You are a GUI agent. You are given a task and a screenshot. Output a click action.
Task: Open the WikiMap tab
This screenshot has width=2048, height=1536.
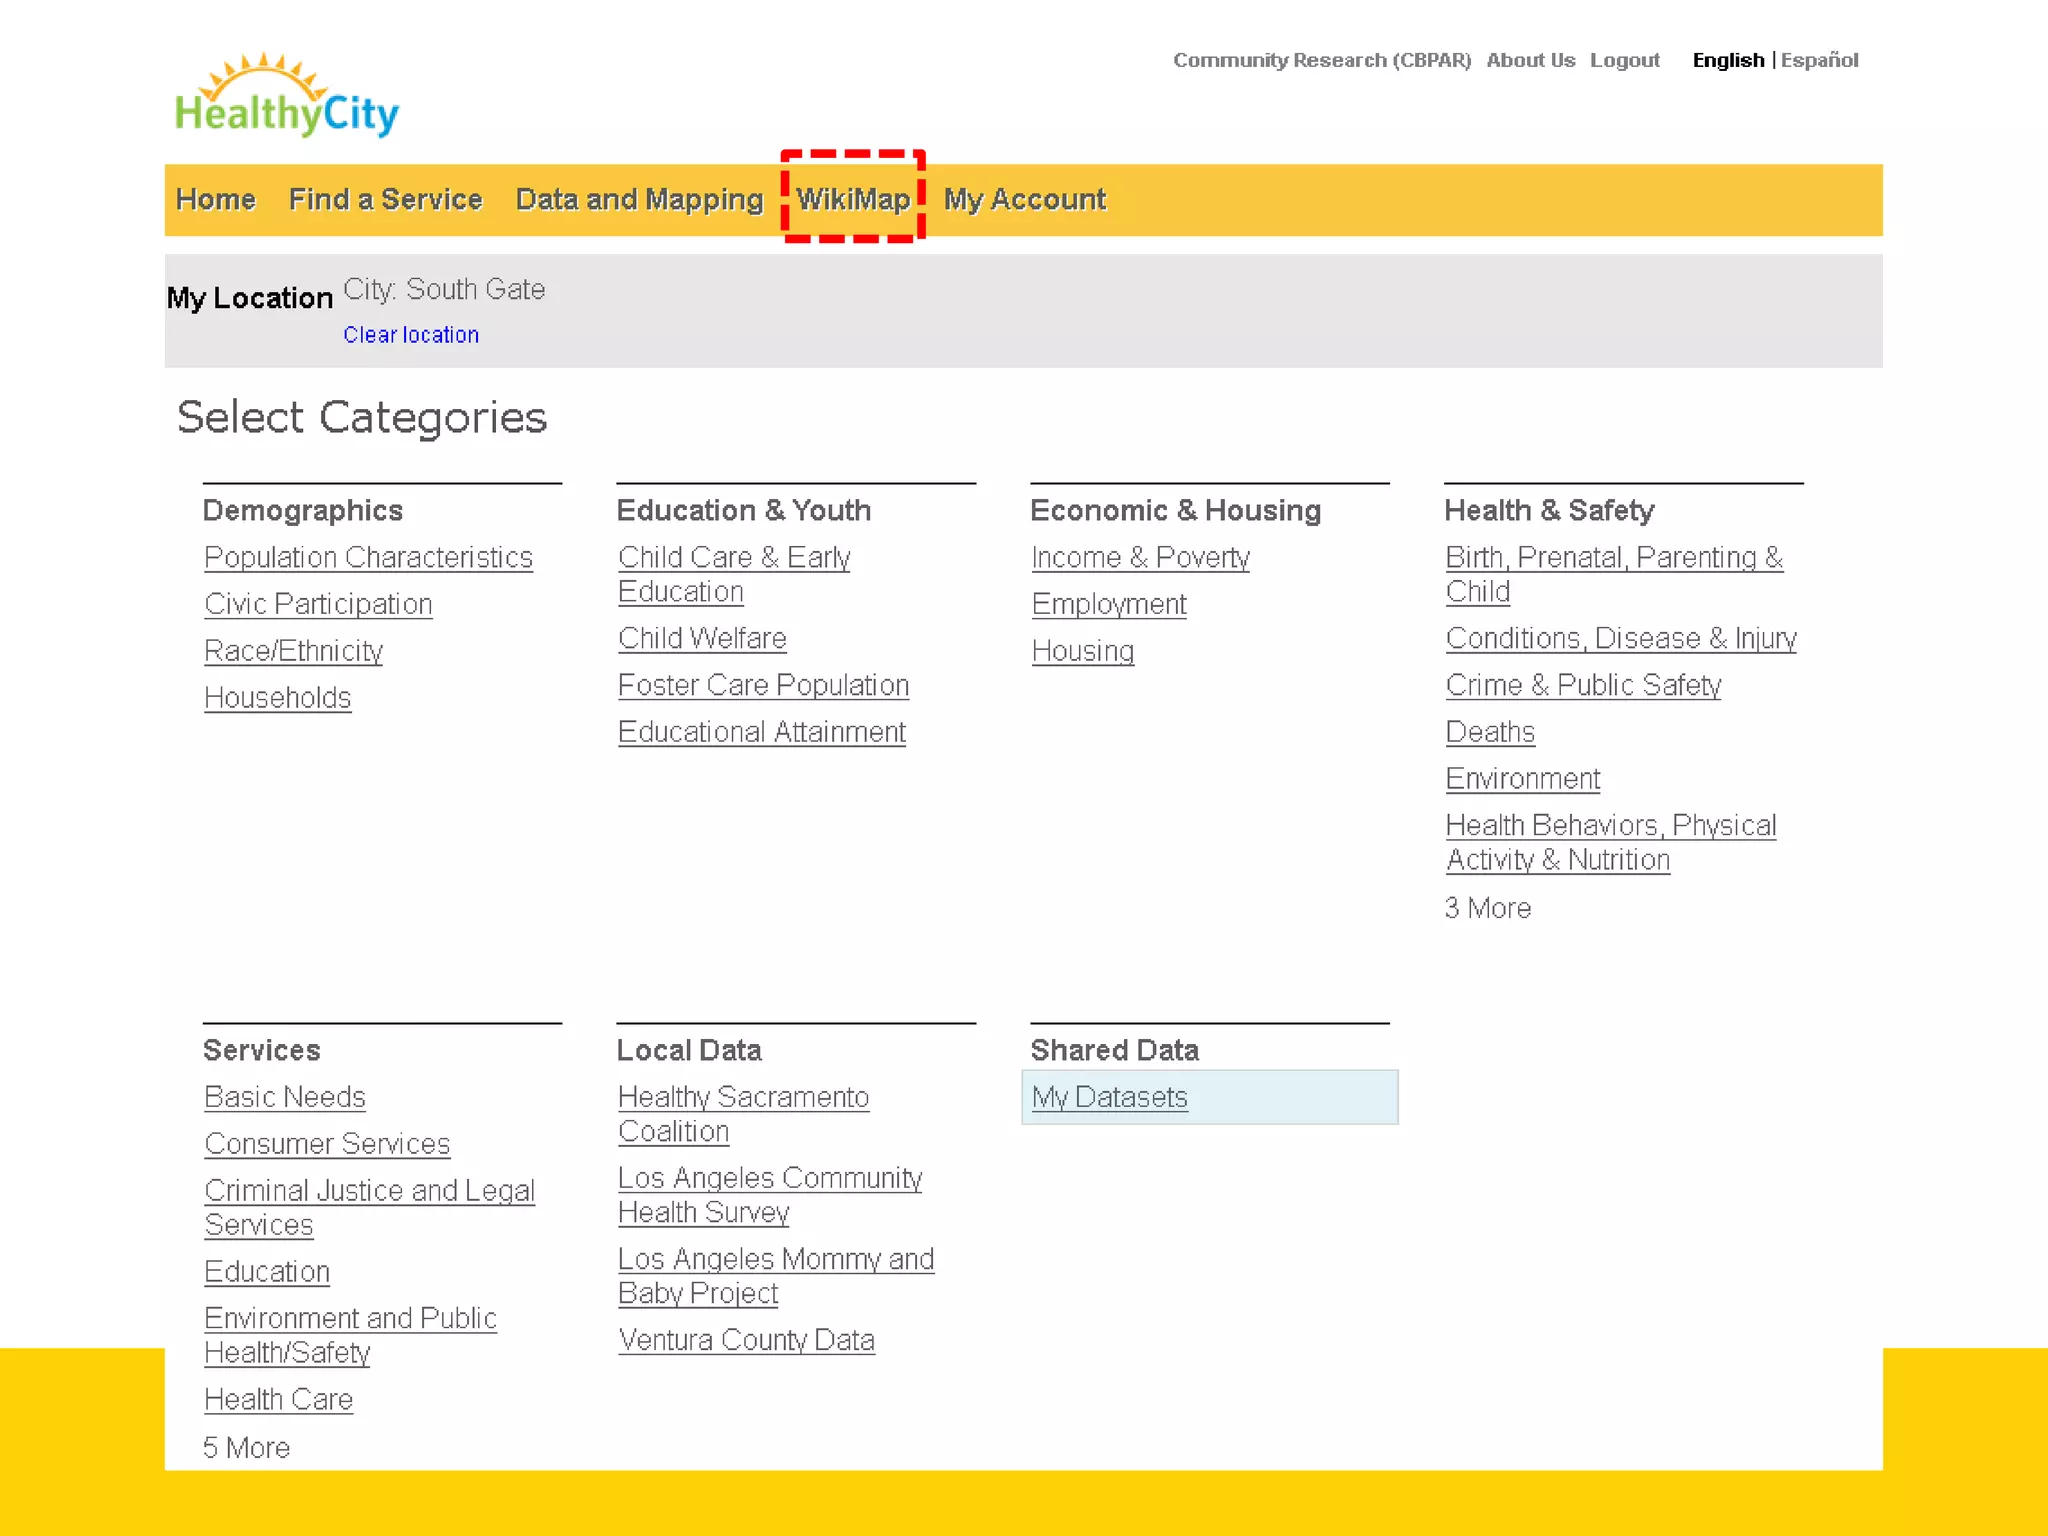[853, 199]
